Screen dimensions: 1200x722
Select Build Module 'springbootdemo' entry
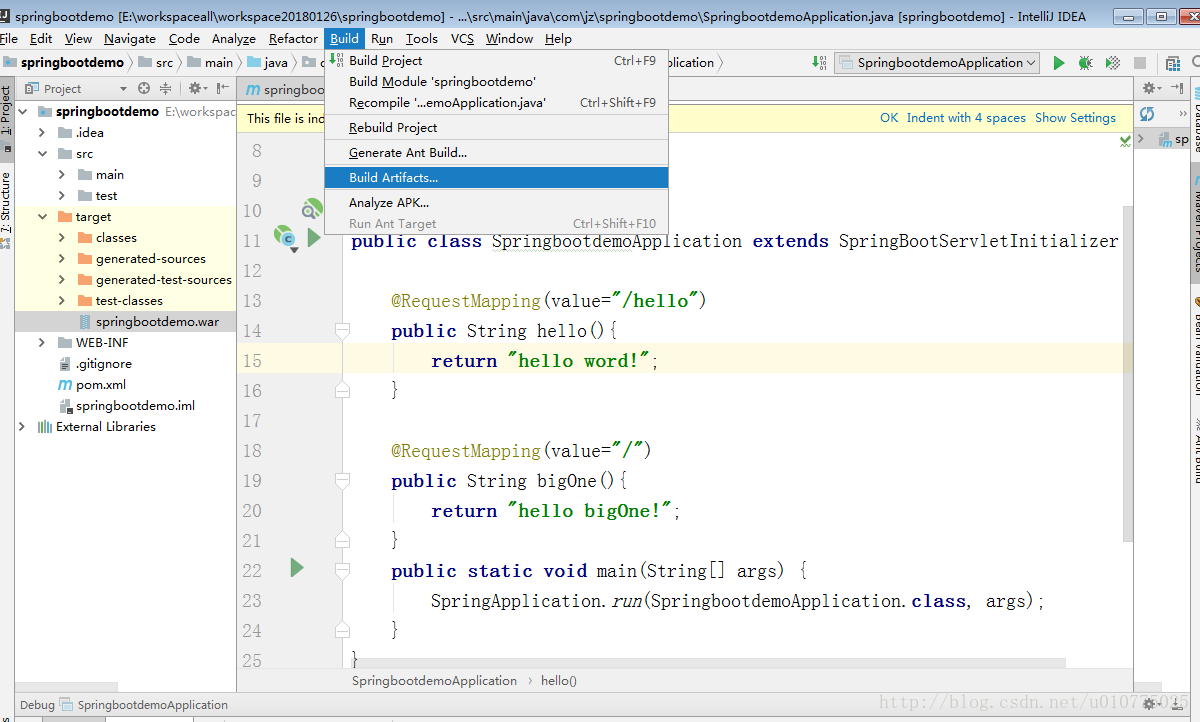tap(496, 82)
